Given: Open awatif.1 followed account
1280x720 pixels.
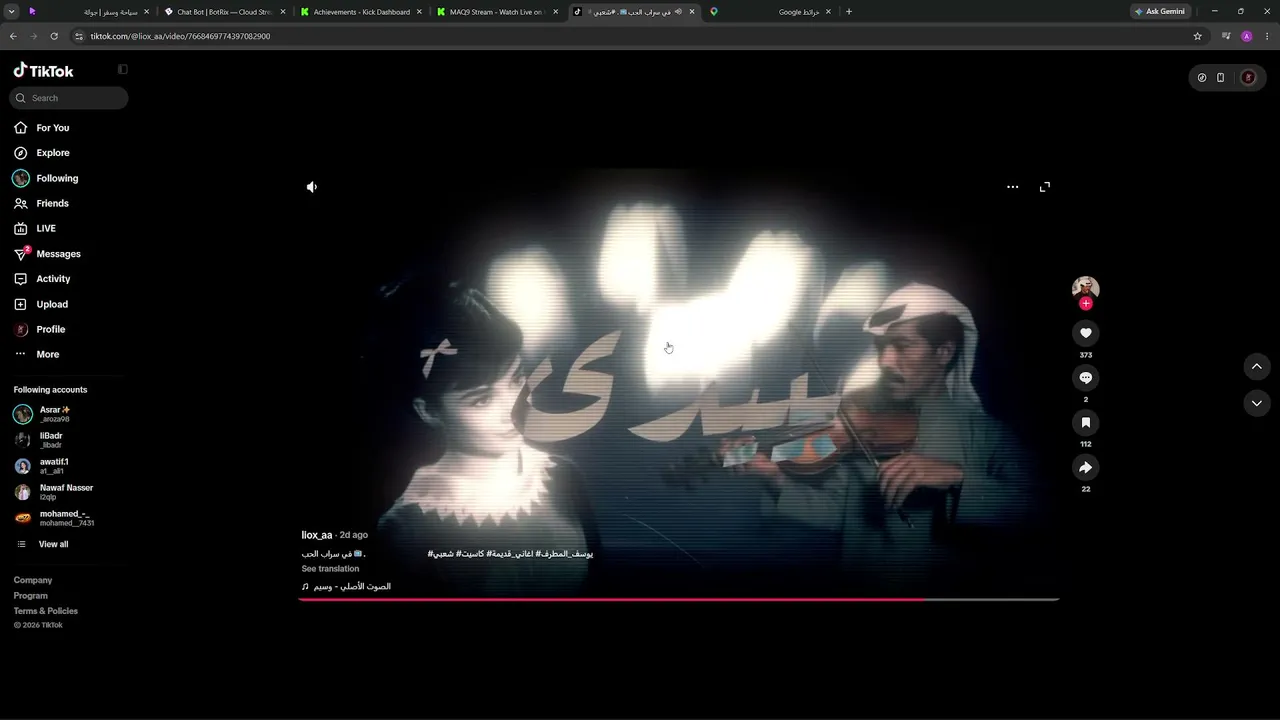Looking at the screenshot, I should [x=41, y=466].
